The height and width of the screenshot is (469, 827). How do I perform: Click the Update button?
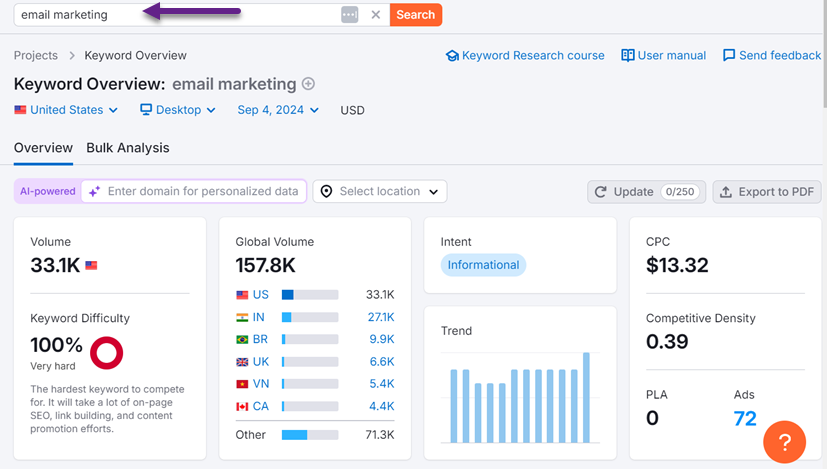646,192
